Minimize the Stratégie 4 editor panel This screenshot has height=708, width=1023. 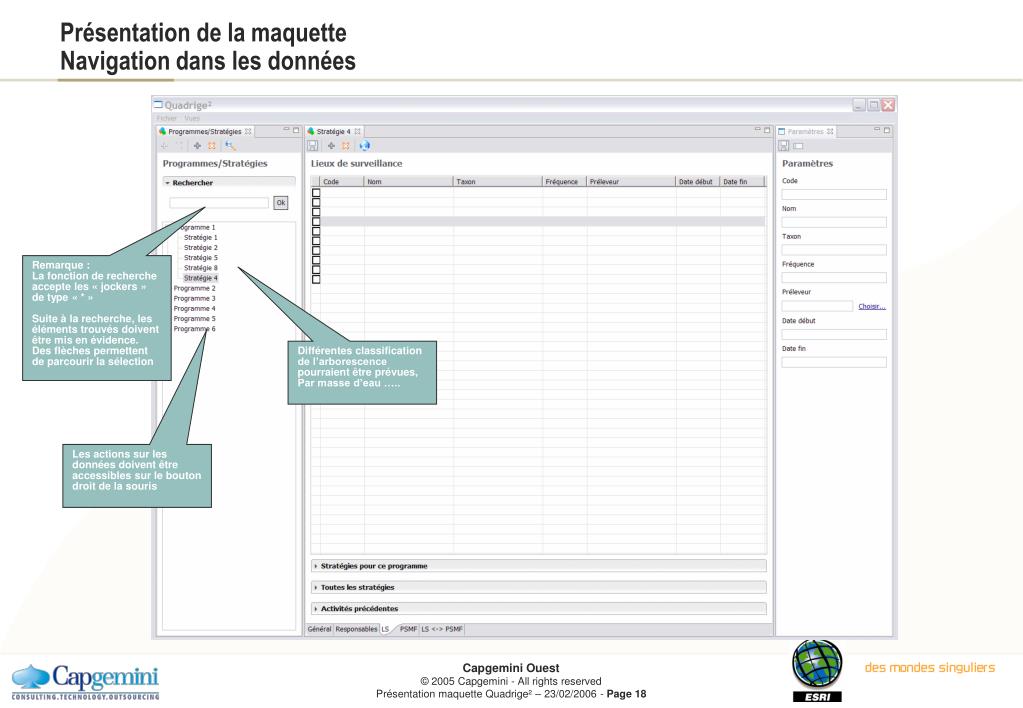(x=757, y=130)
